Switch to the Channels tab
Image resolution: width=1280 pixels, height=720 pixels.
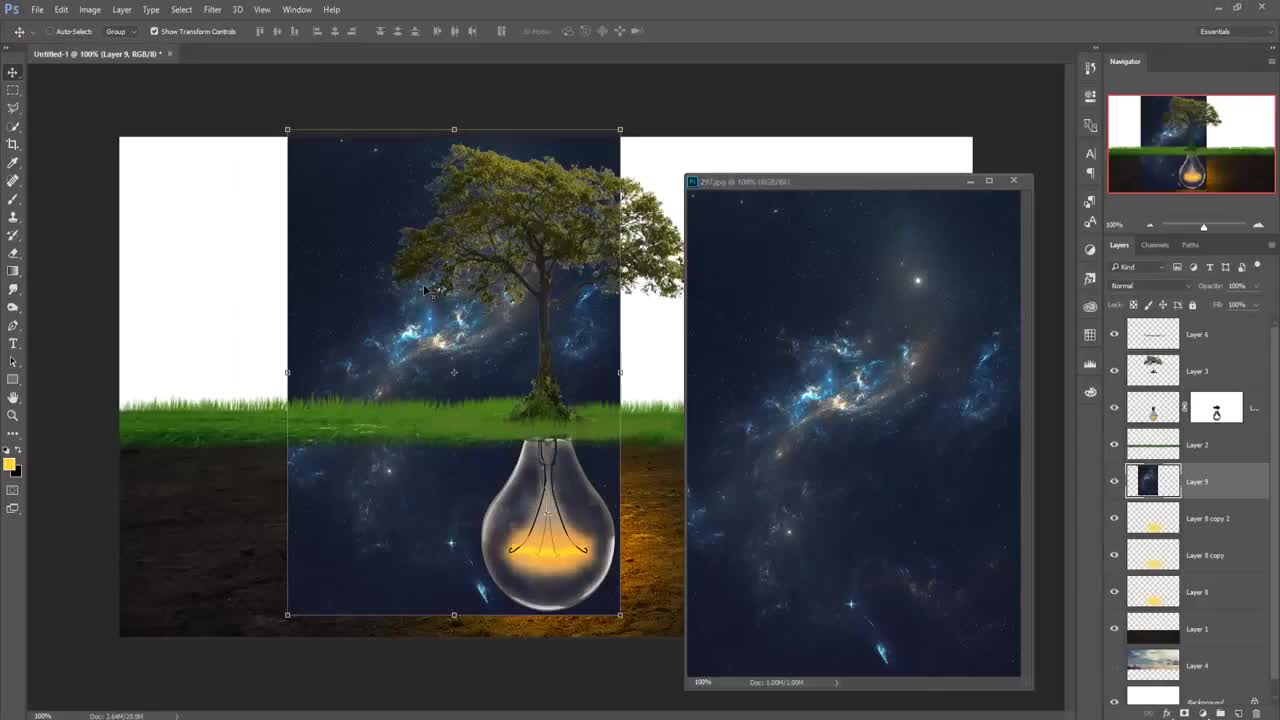[1154, 244]
